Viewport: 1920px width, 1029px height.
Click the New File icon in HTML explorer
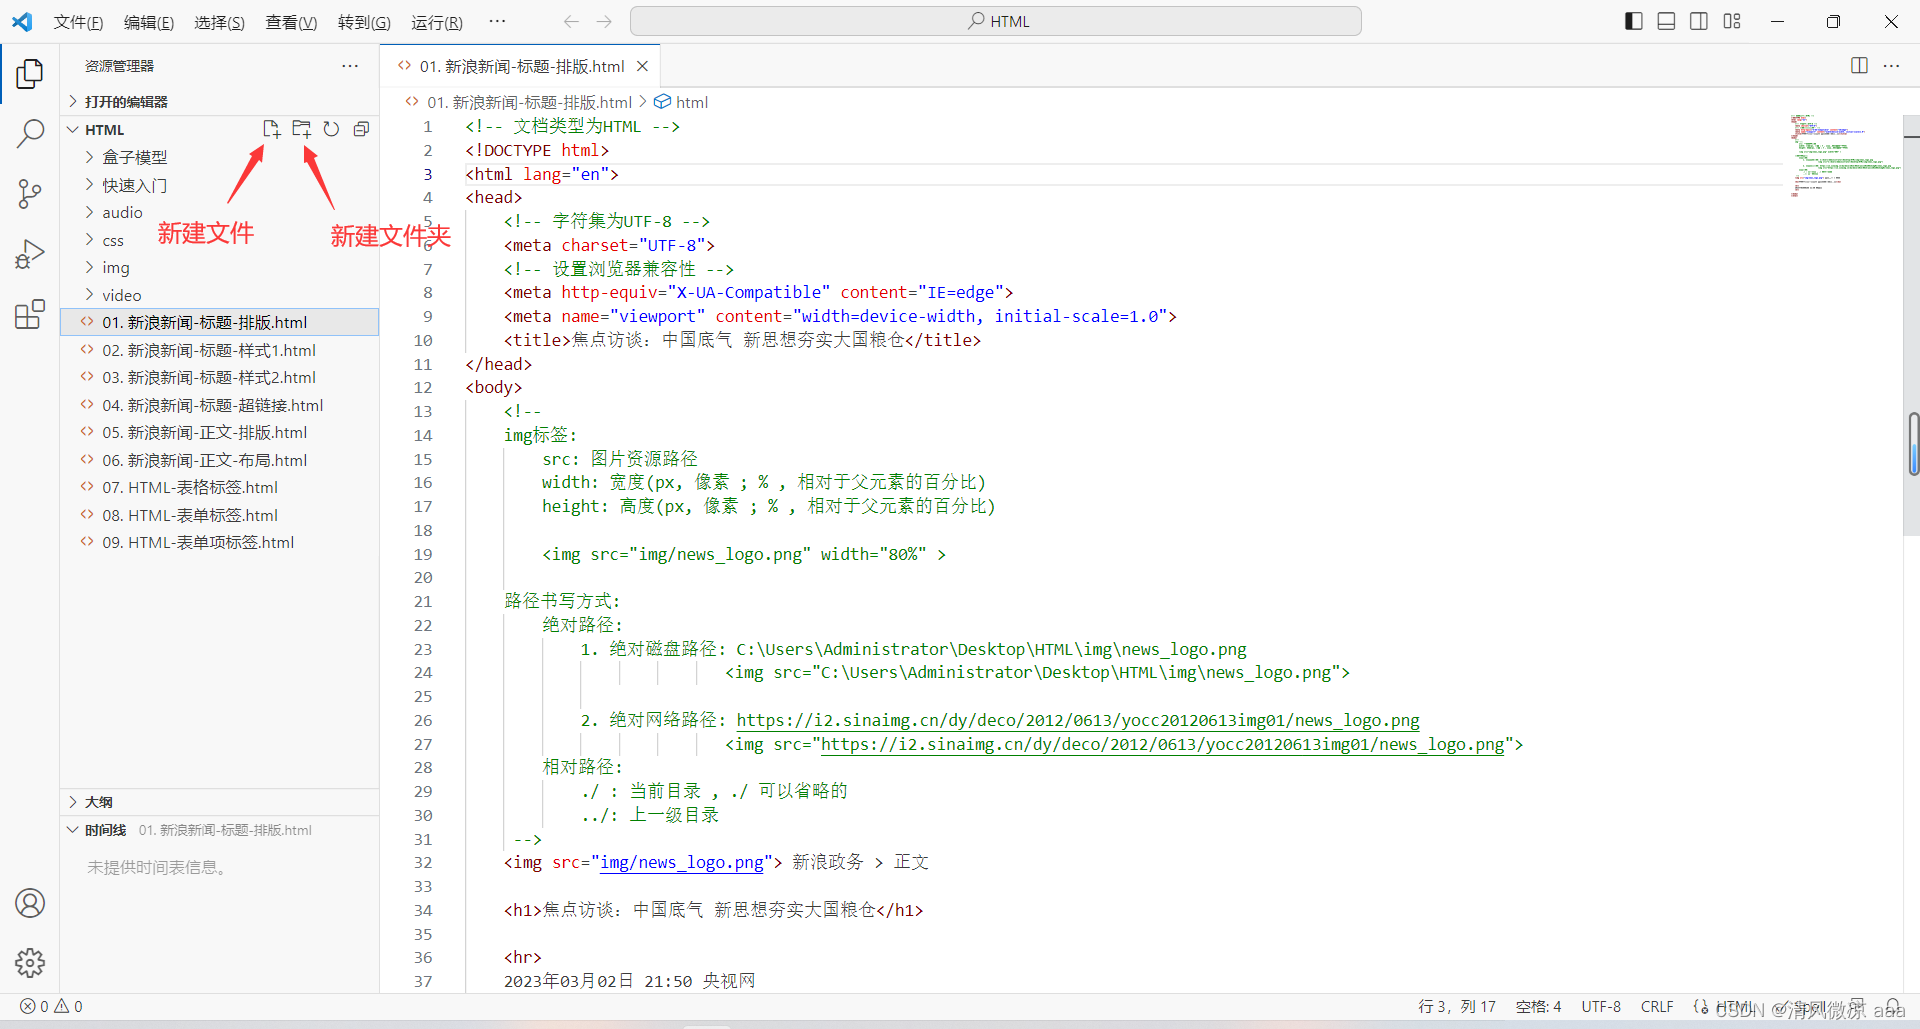coord(271,129)
